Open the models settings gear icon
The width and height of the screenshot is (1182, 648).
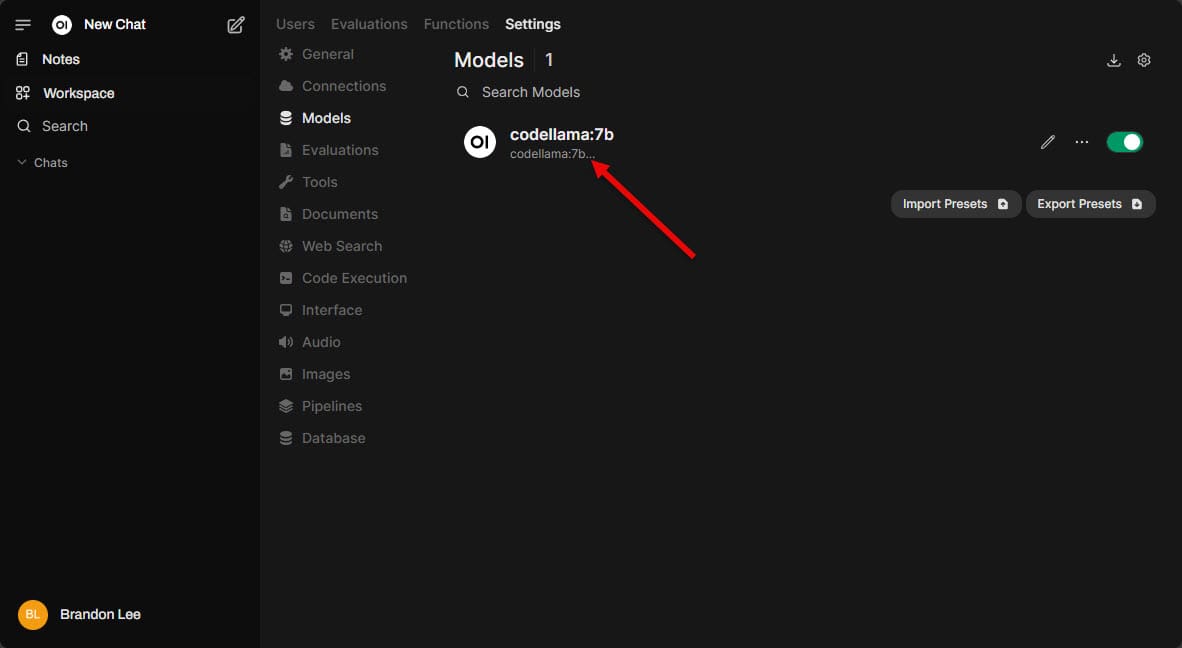(1144, 60)
